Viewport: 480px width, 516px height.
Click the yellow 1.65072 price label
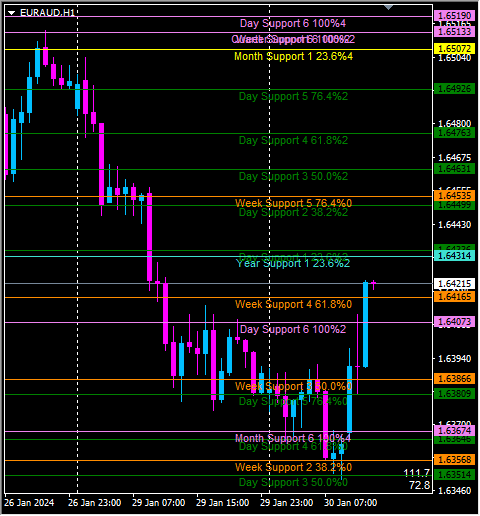[x=455, y=49]
